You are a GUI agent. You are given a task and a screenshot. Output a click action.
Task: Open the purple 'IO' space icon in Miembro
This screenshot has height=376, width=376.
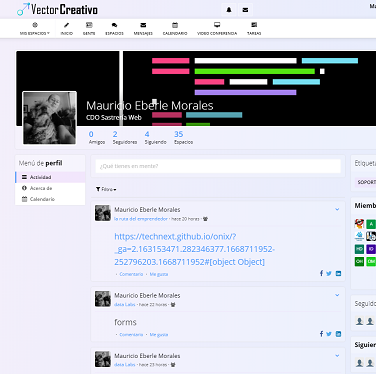pos(371,249)
